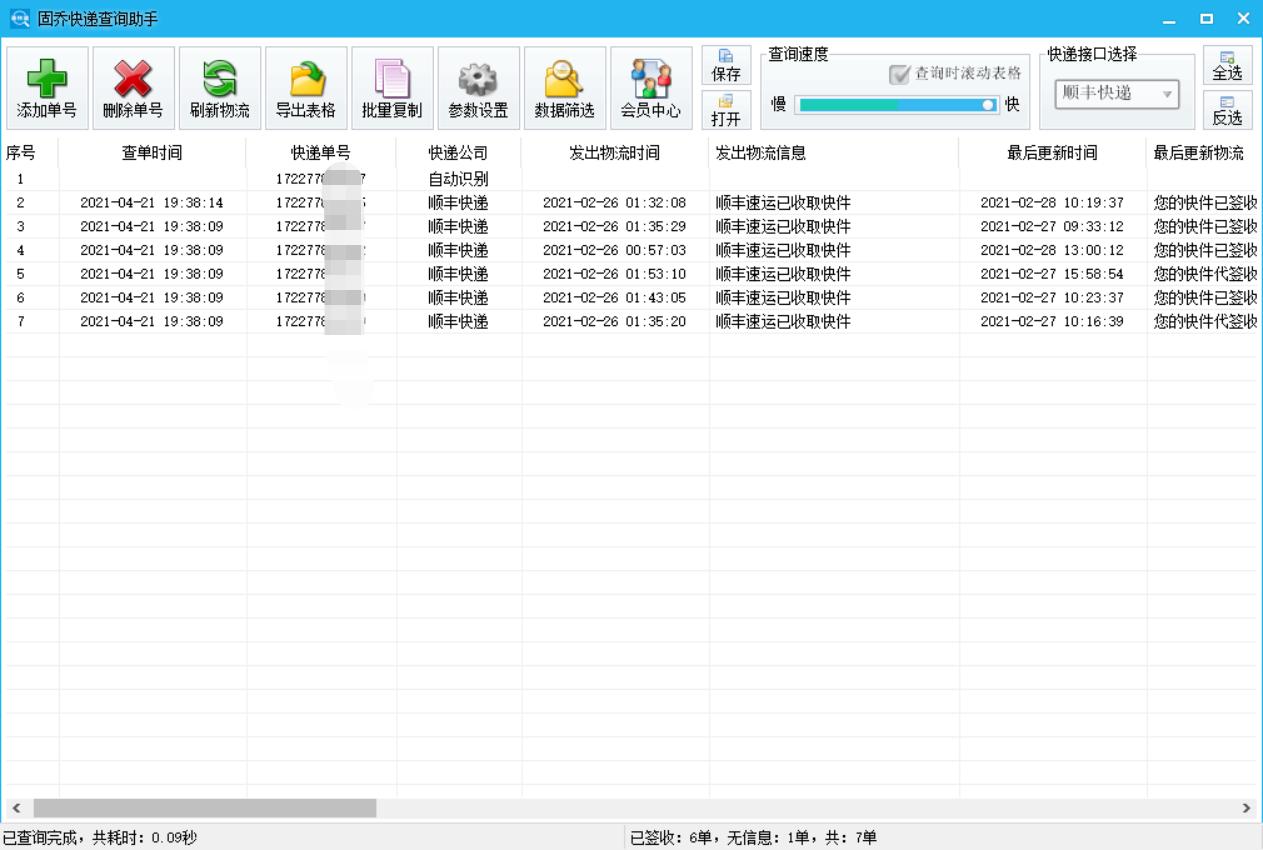This screenshot has width=1263, height=850.
Task: Open 参数设置 parameter settings
Action: 478,87
